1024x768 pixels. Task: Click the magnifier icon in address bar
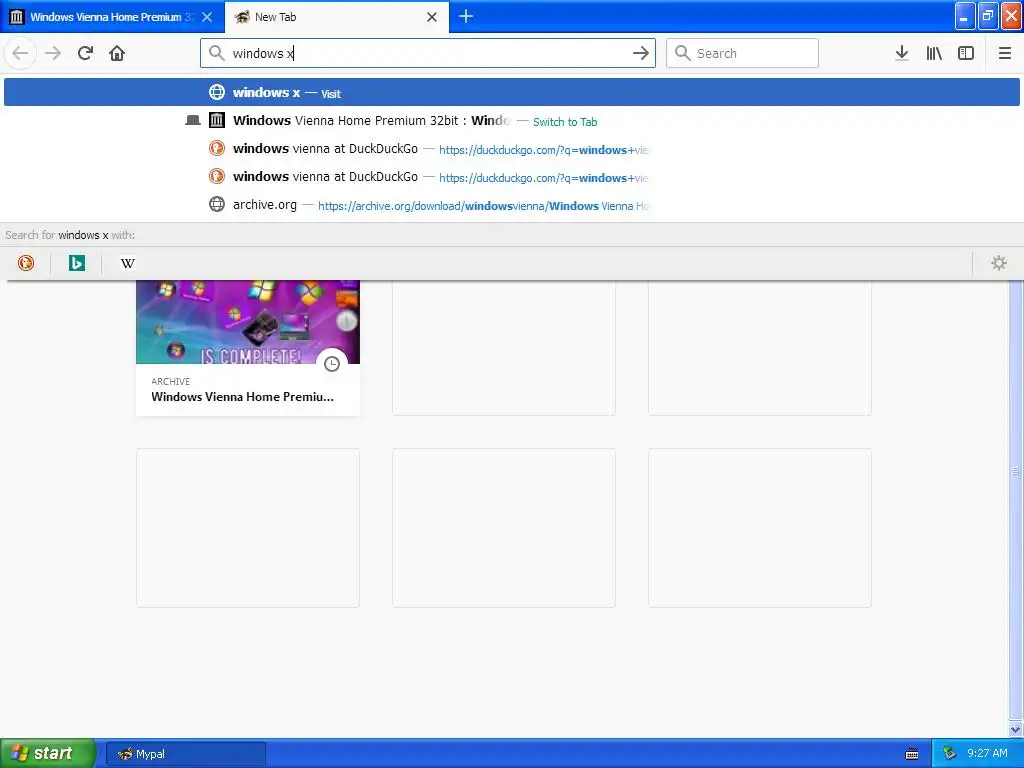pos(217,53)
